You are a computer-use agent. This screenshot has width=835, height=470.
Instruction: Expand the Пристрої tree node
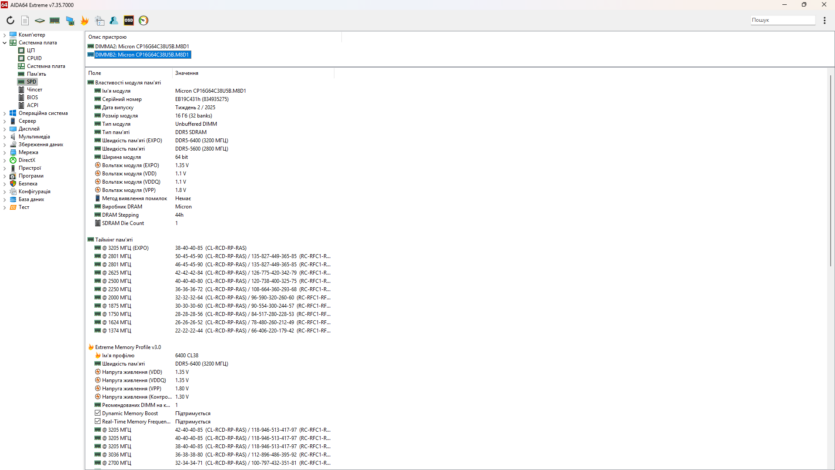tap(5, 168)
